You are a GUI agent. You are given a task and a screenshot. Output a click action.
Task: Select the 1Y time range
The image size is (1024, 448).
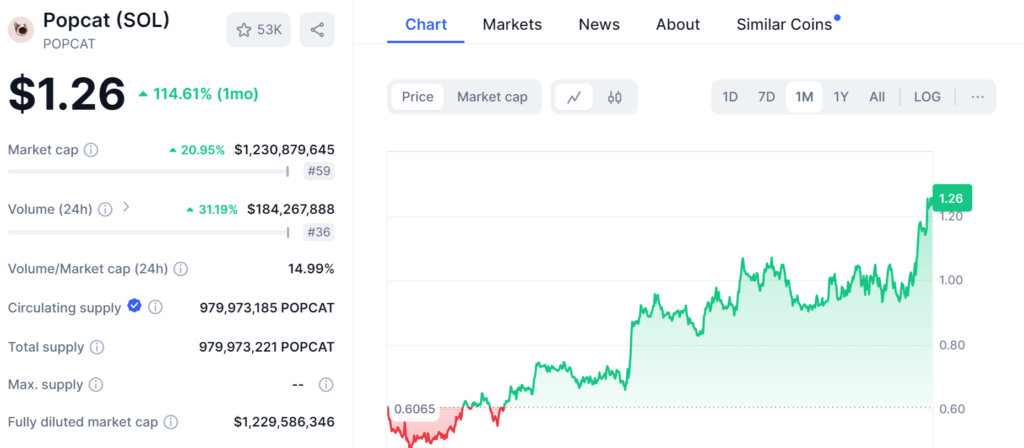(841, 97)
